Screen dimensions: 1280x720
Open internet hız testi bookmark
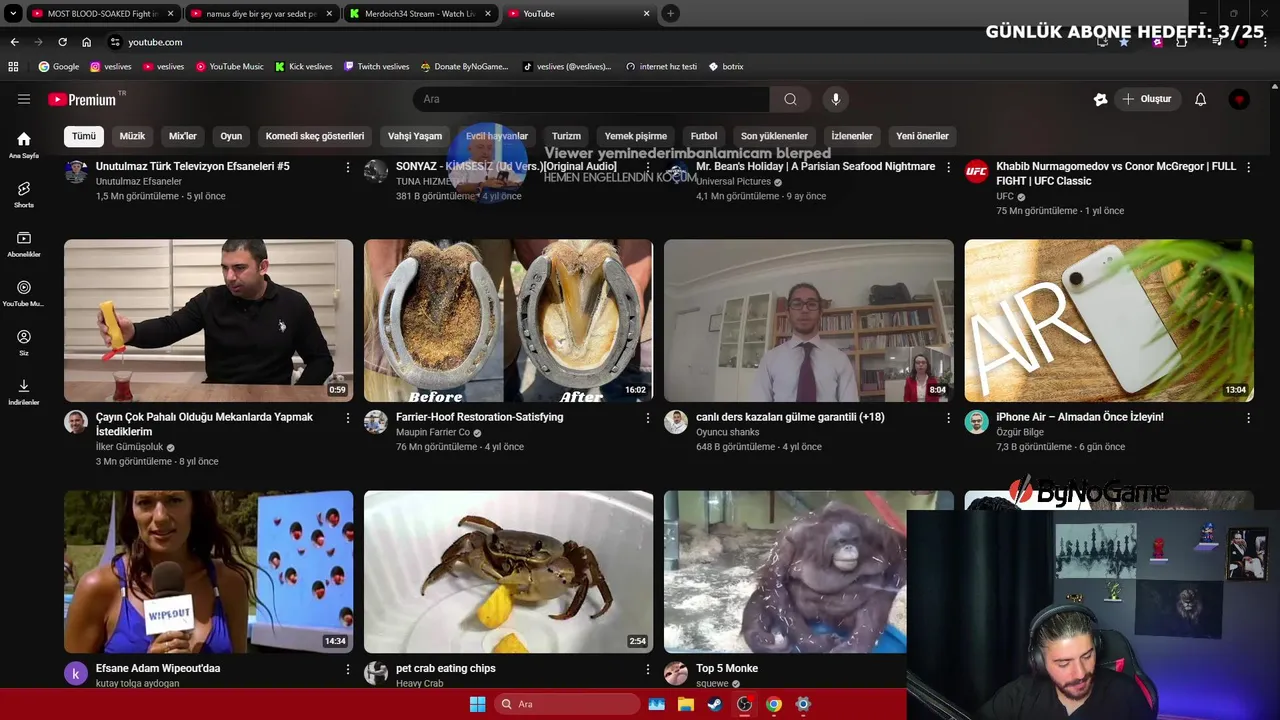tap(661, 66)
